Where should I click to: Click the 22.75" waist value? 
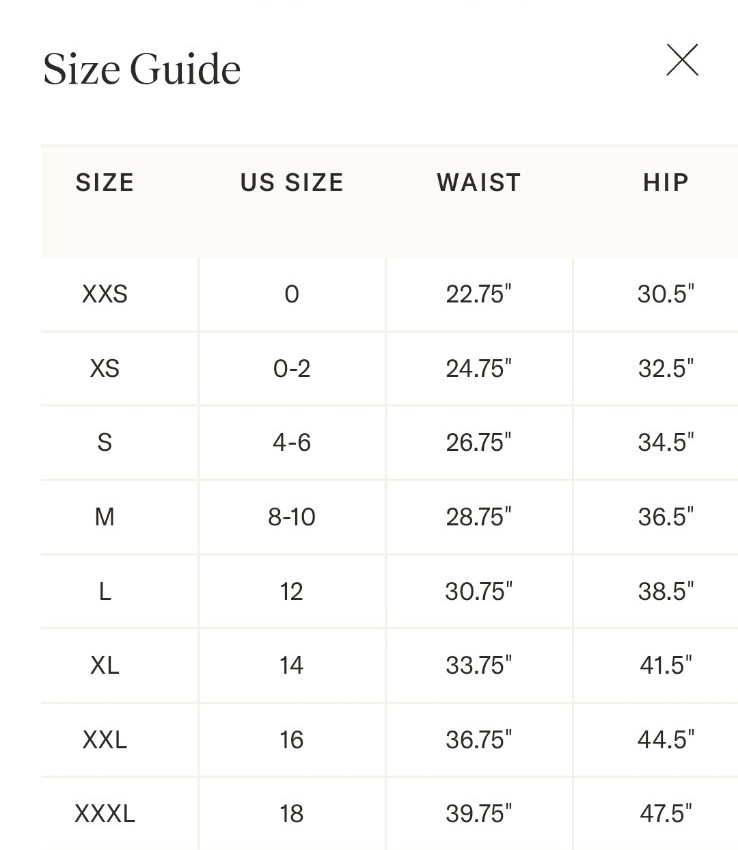coord(479,294)
